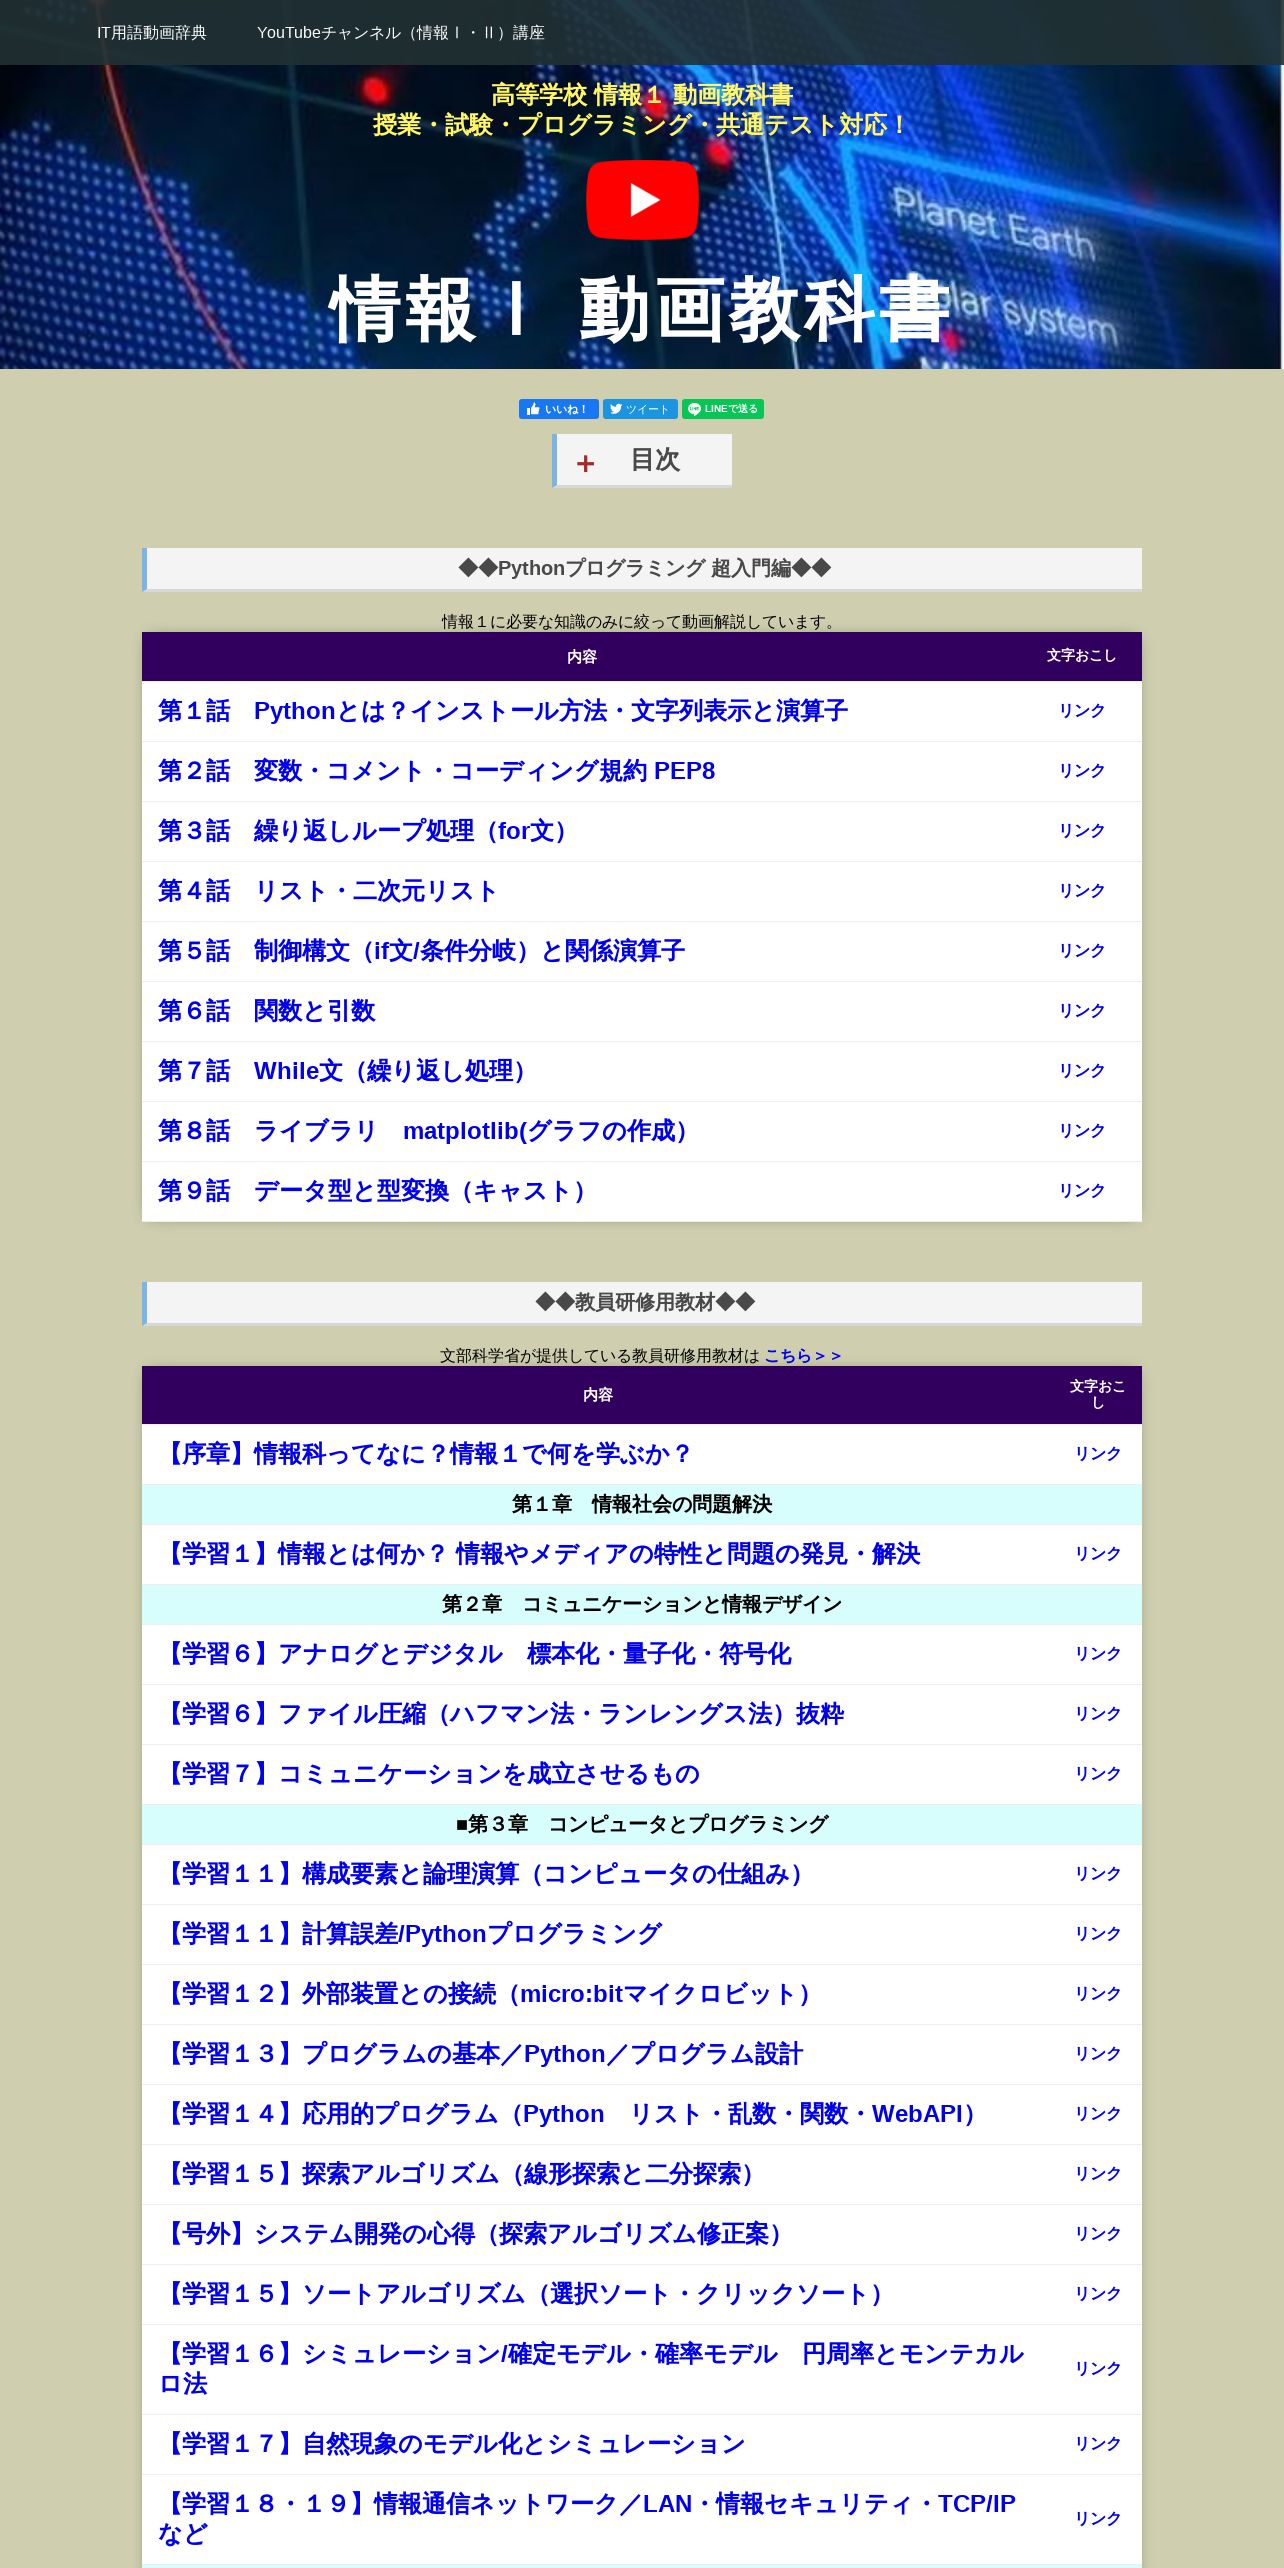Viewport: 1284px width, 2568px height.
Task: Click リンク in the 【学習18・19】 row
Action: click(1098, 2519)
